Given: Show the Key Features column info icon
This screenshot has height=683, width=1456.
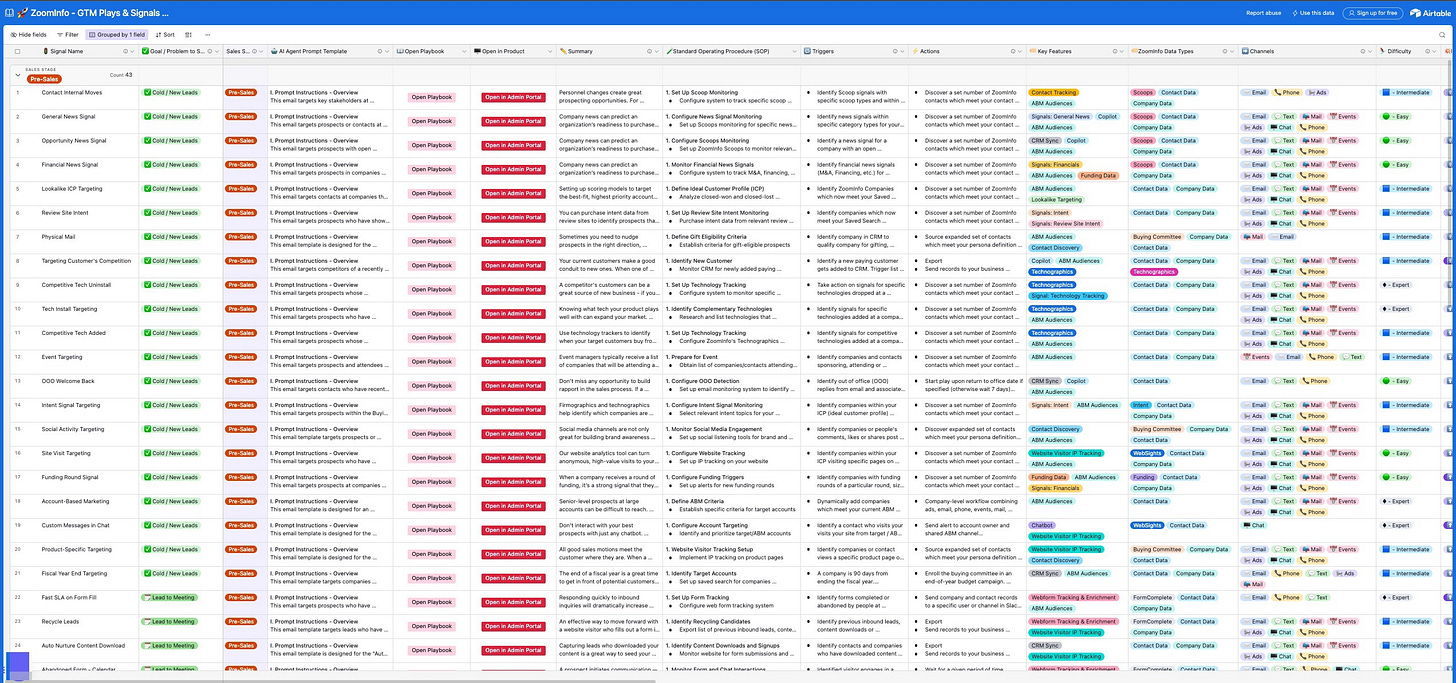Looking at the screenshot, I should pos(1115,51).
